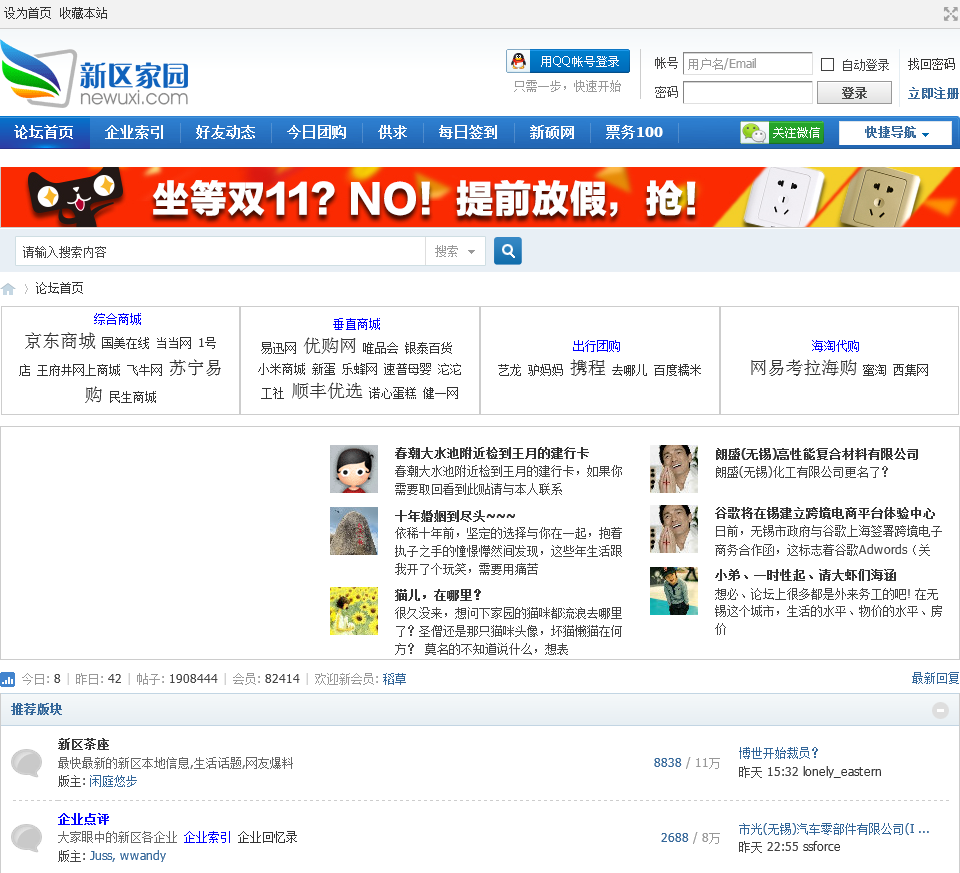Click the 用QQ帐号登录 button
960x873 pixels.
(x=568, y=61)
